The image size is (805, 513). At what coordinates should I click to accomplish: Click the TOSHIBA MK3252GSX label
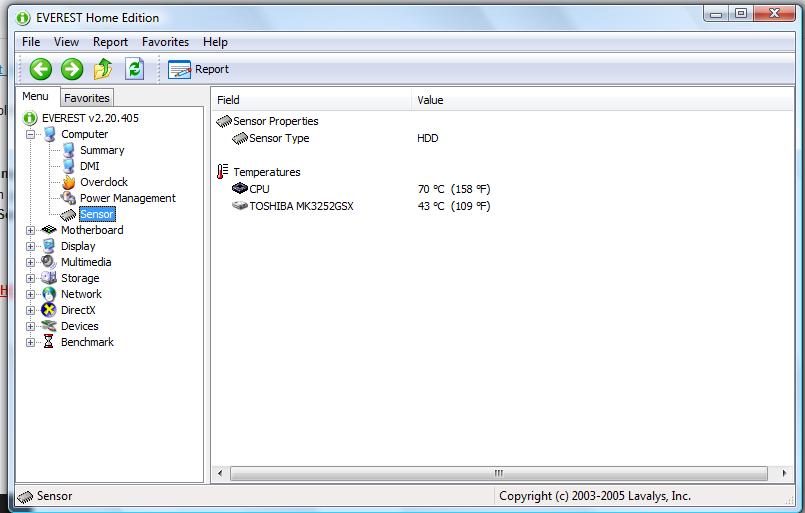click(301, 206)
